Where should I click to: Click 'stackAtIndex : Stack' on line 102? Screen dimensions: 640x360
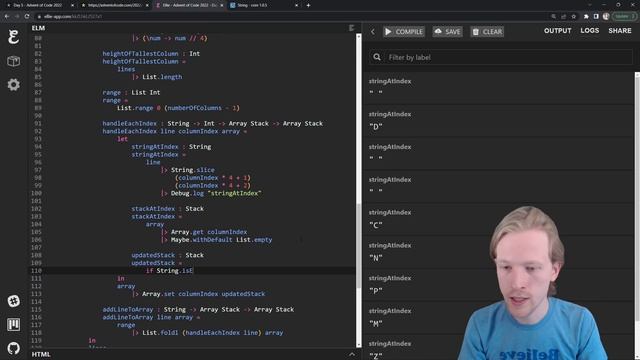[x=167, y=209]
